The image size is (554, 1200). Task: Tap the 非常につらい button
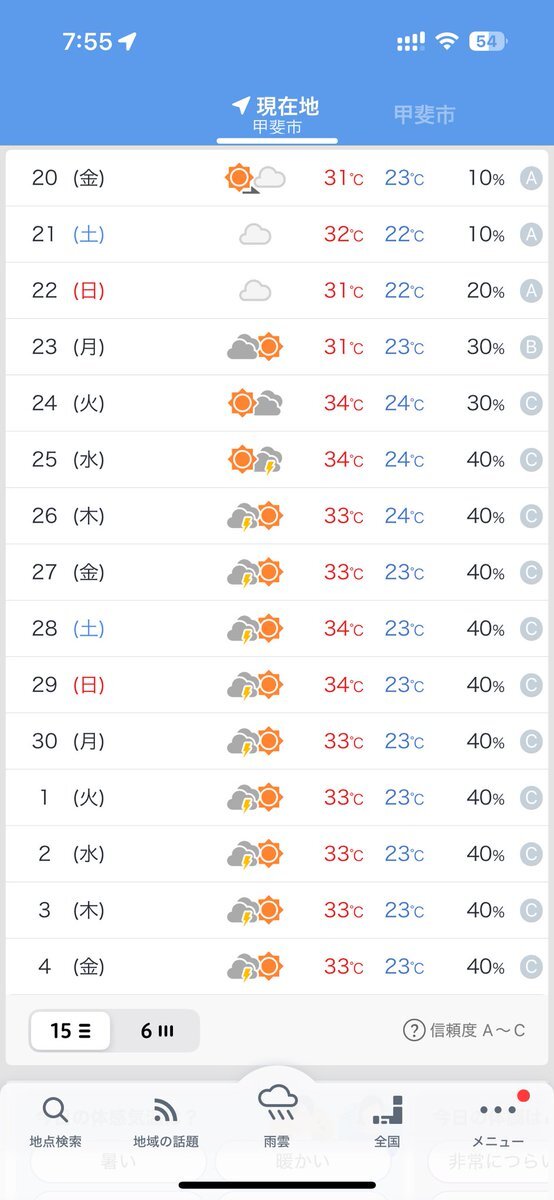489,1164
